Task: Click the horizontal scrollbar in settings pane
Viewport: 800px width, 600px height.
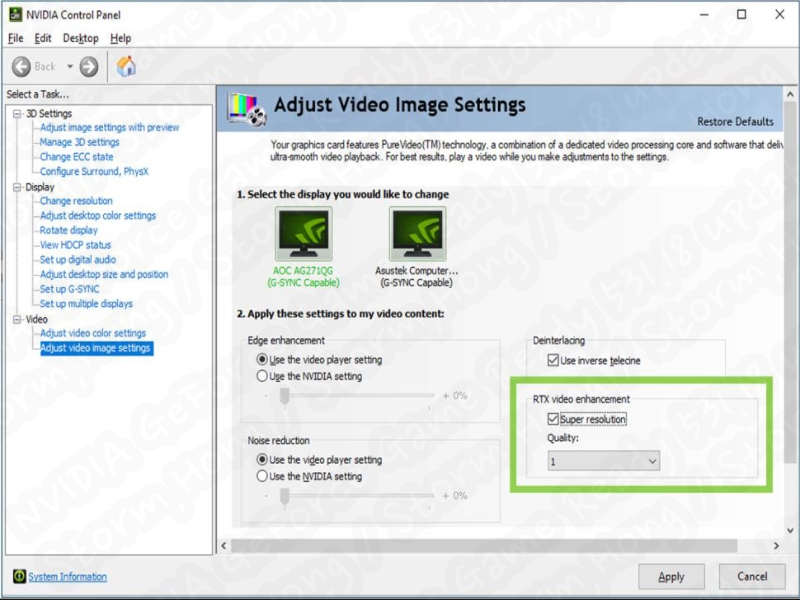Action: [x=484, y=545]
